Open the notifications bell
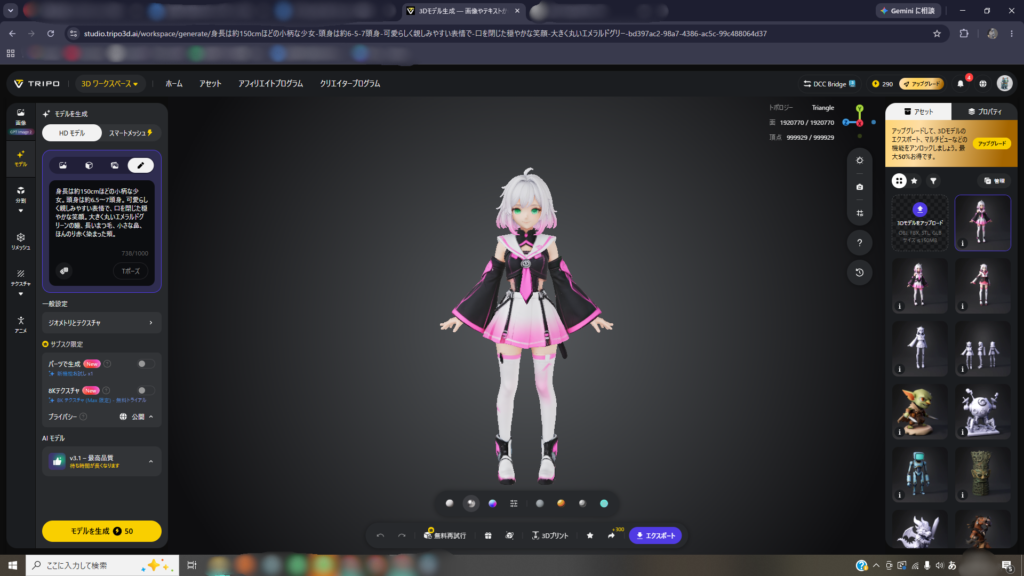Image resolution: width=1024 pixels, height=576 pixels. (960, 84)
